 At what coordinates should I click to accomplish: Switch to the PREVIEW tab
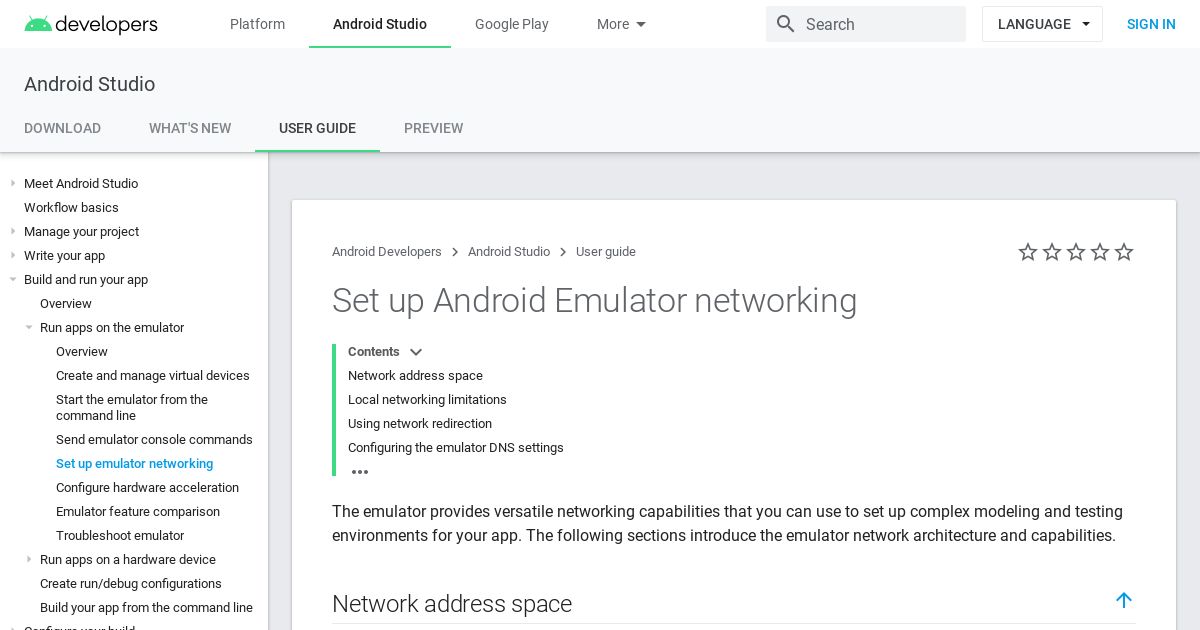pyautogui.click(x=433, y=128)
